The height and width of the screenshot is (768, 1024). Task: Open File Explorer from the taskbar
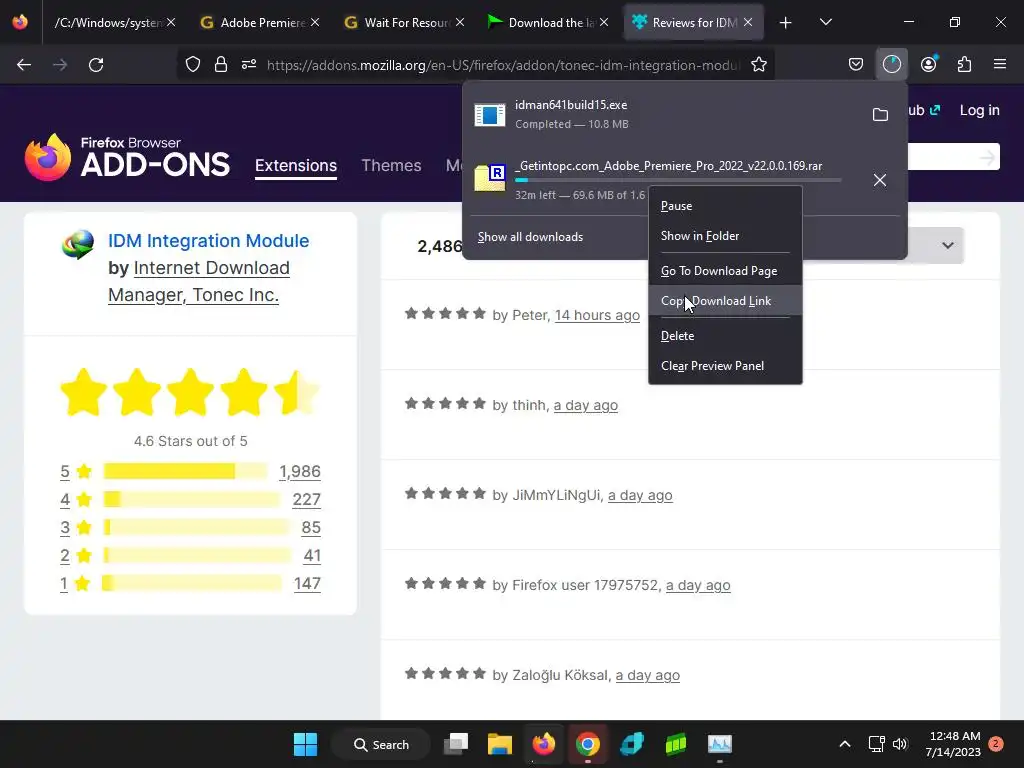(x=500, y=744)
